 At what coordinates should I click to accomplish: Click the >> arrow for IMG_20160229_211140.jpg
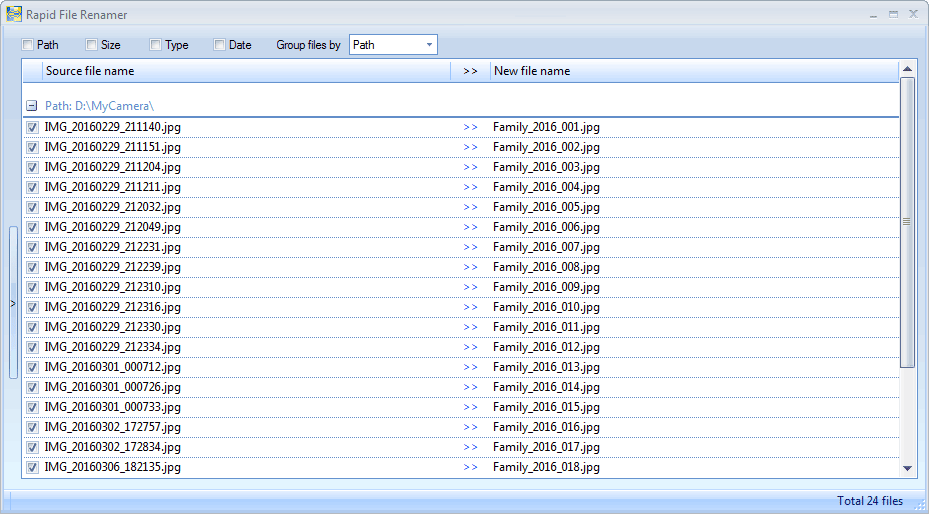click(470, 127)
